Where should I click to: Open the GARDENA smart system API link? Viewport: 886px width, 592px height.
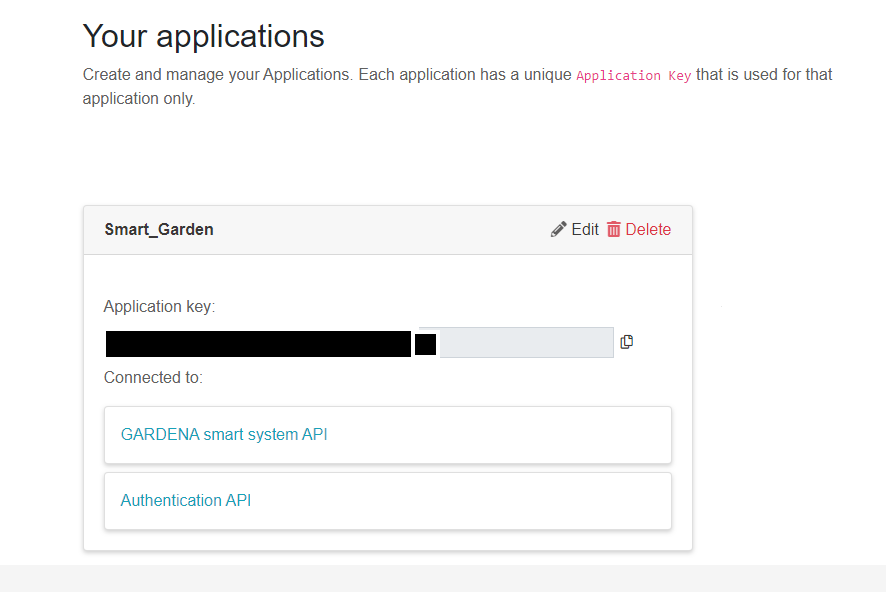(224, 434)
